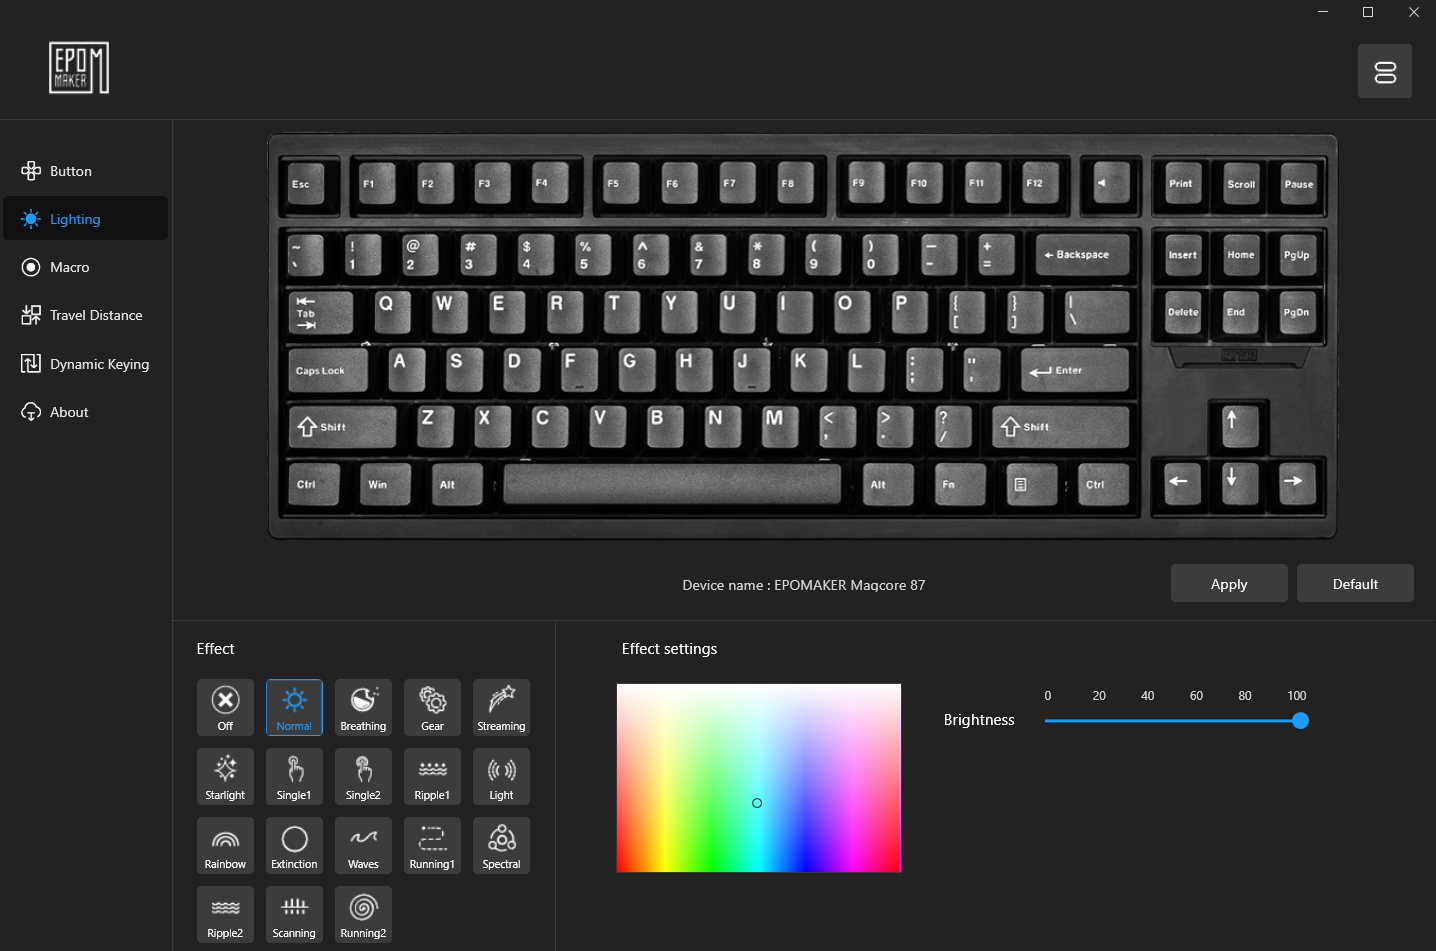This screenshot has height=951, width=1436.
Task: Select the Streaming effect icon
Action: [501, 707]
